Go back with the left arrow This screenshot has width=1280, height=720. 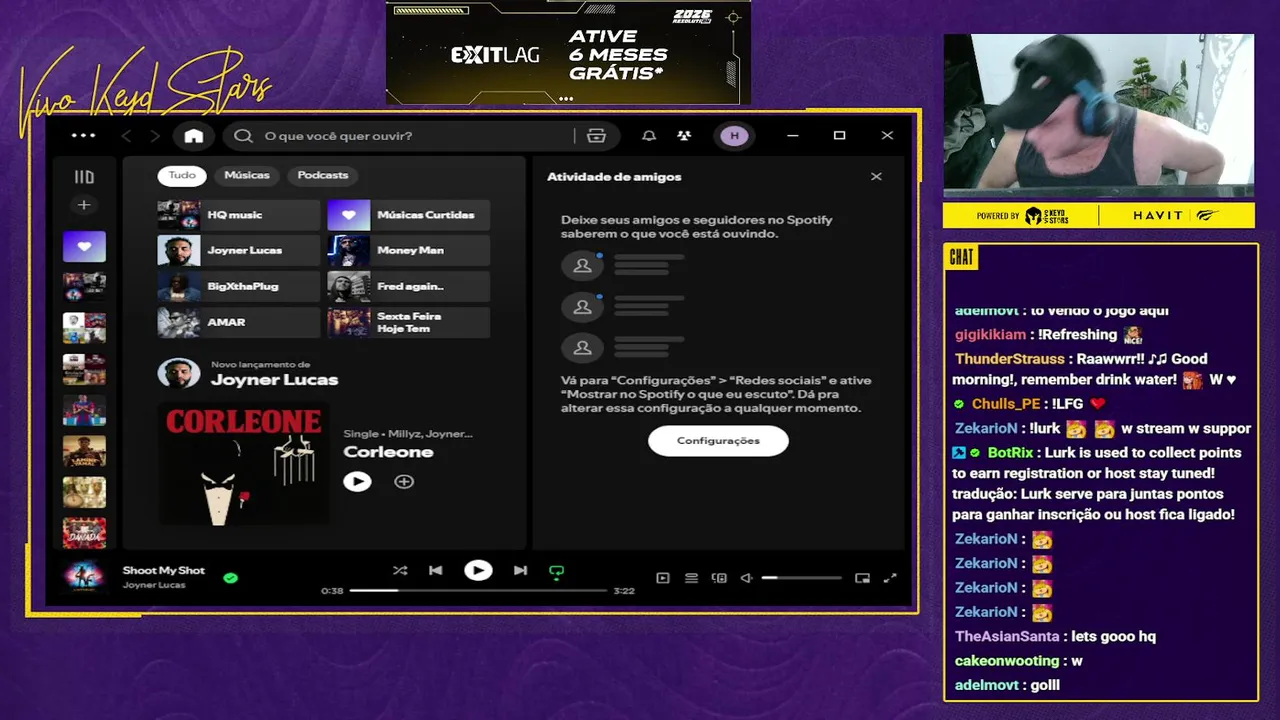[x=126, y=136]
